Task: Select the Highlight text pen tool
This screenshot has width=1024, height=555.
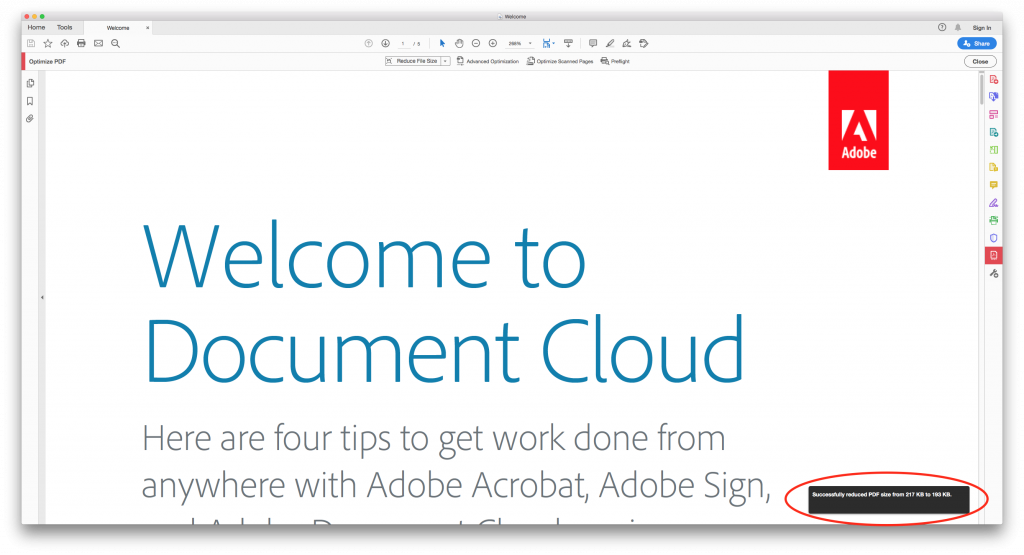Action: pyautogui.click(x=610, y=43)
